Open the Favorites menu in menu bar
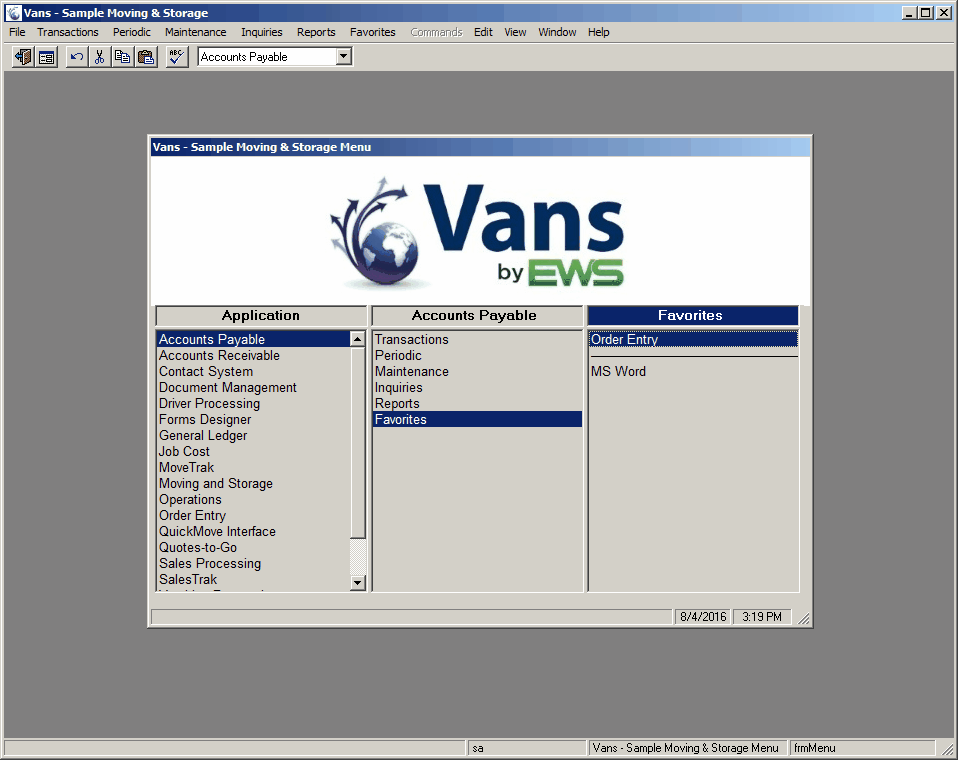958x760 pixels. point(373,32)
